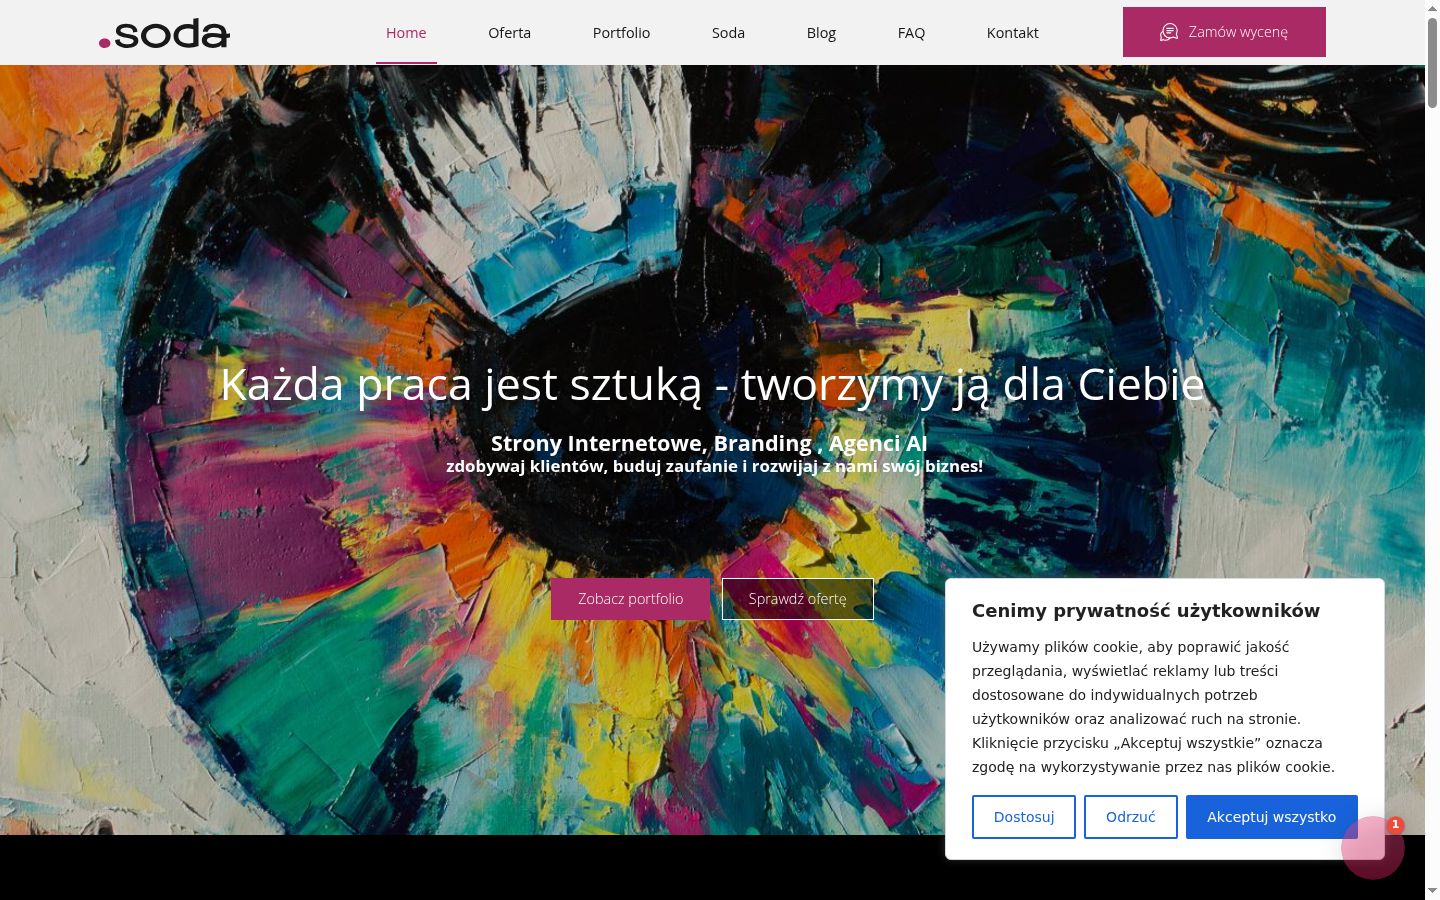Open the Portfolio menu item
Screen dimensions: 1440x900
(621, 33)
